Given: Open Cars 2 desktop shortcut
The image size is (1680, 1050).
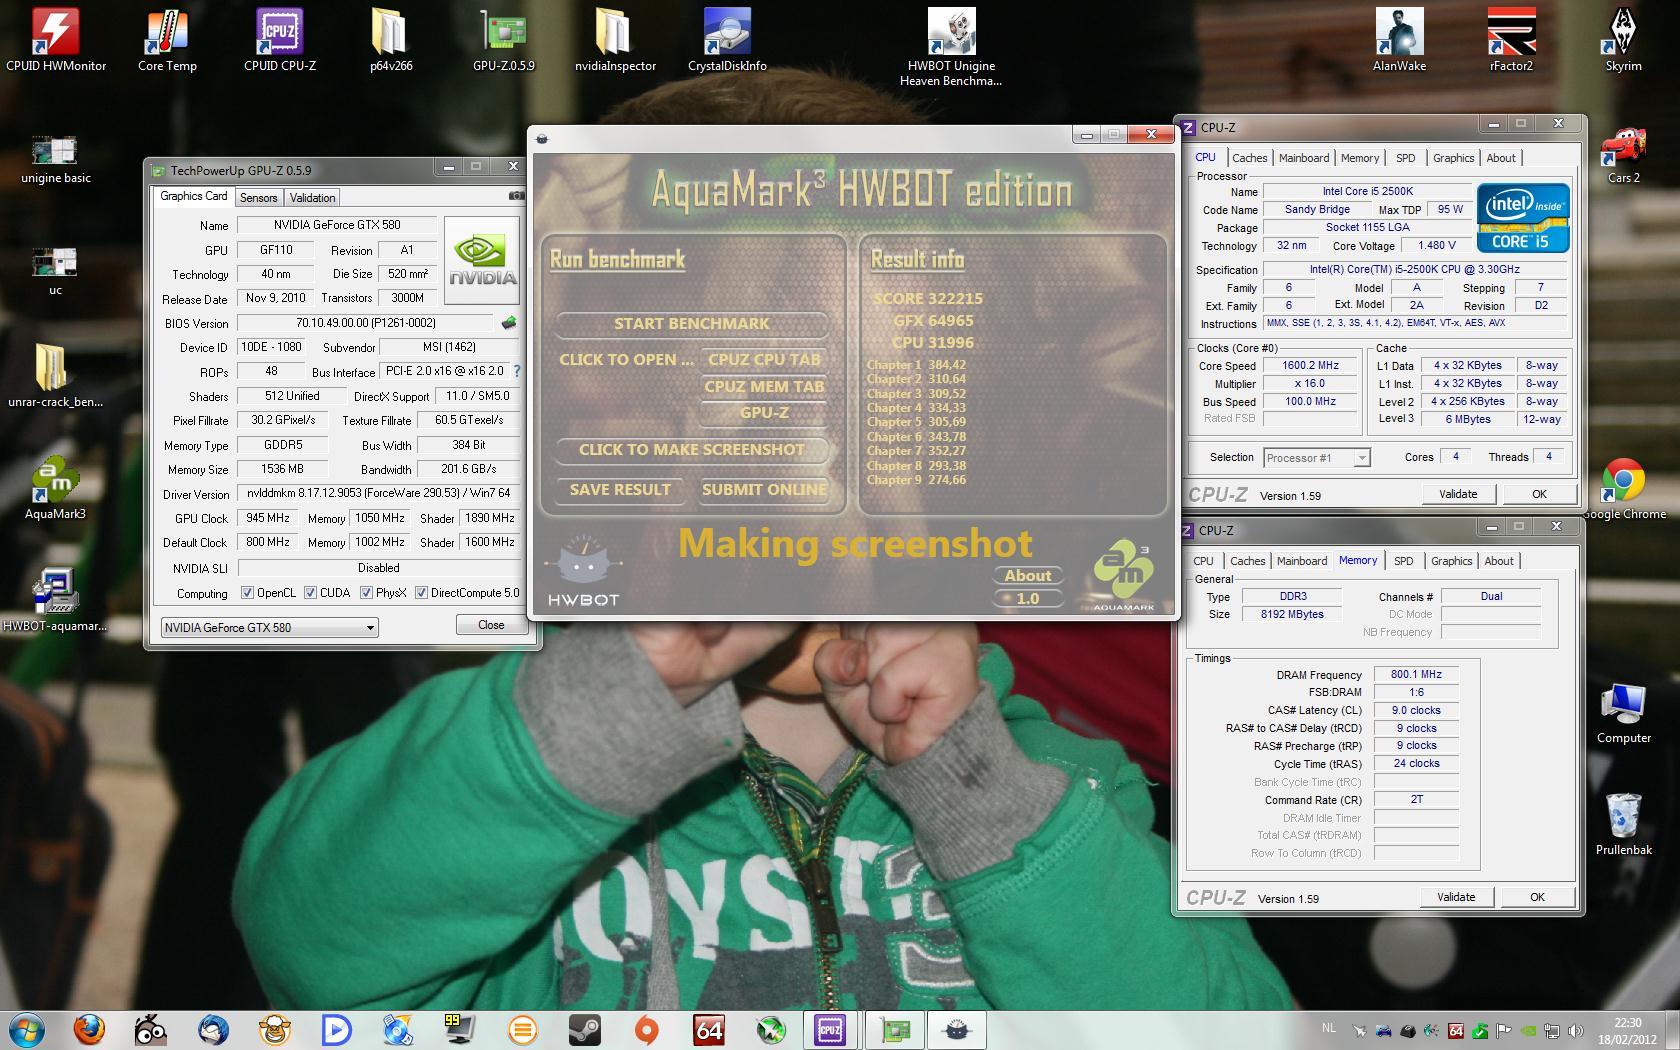Looking at the screenshot, I should pyautogui.click(x=1623, y=155).
